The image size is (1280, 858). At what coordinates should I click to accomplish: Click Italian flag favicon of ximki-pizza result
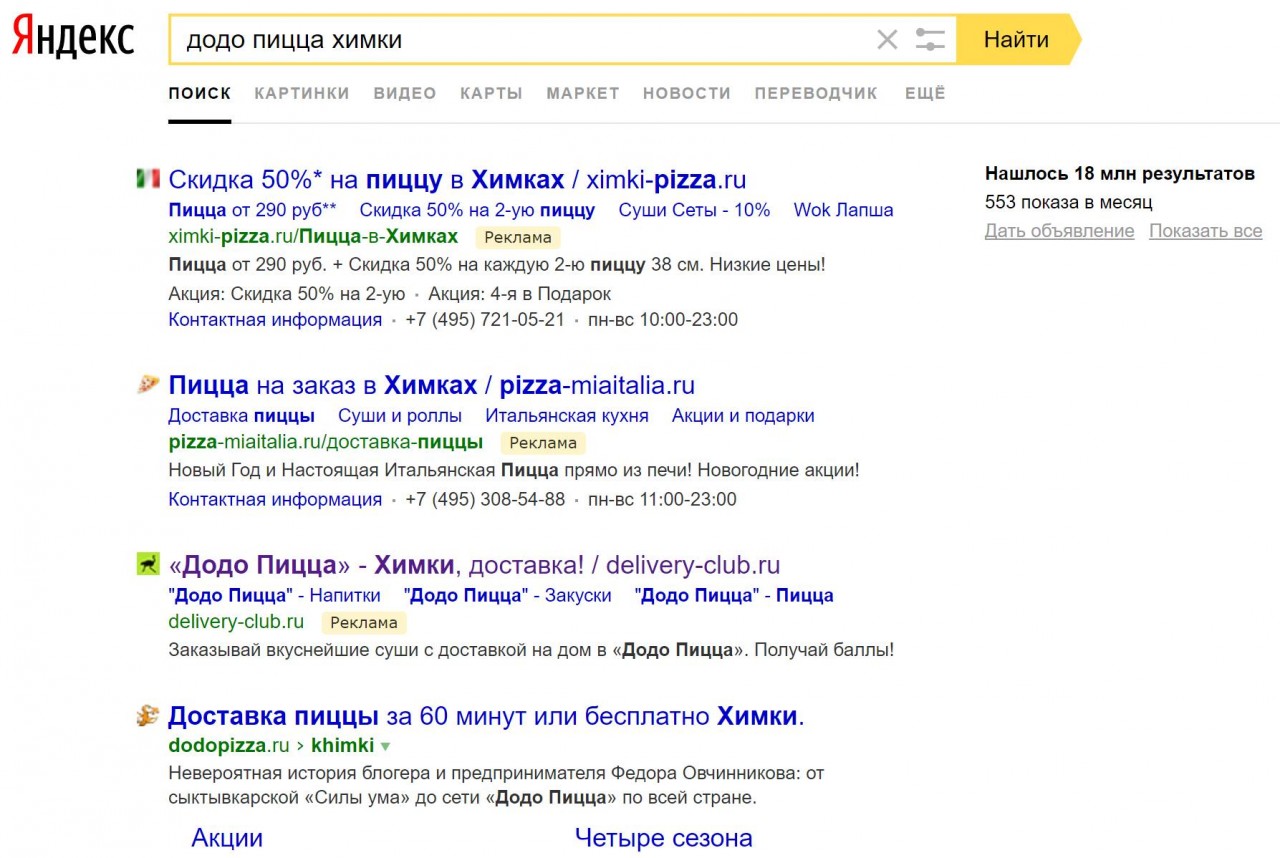tap(148, 179)
